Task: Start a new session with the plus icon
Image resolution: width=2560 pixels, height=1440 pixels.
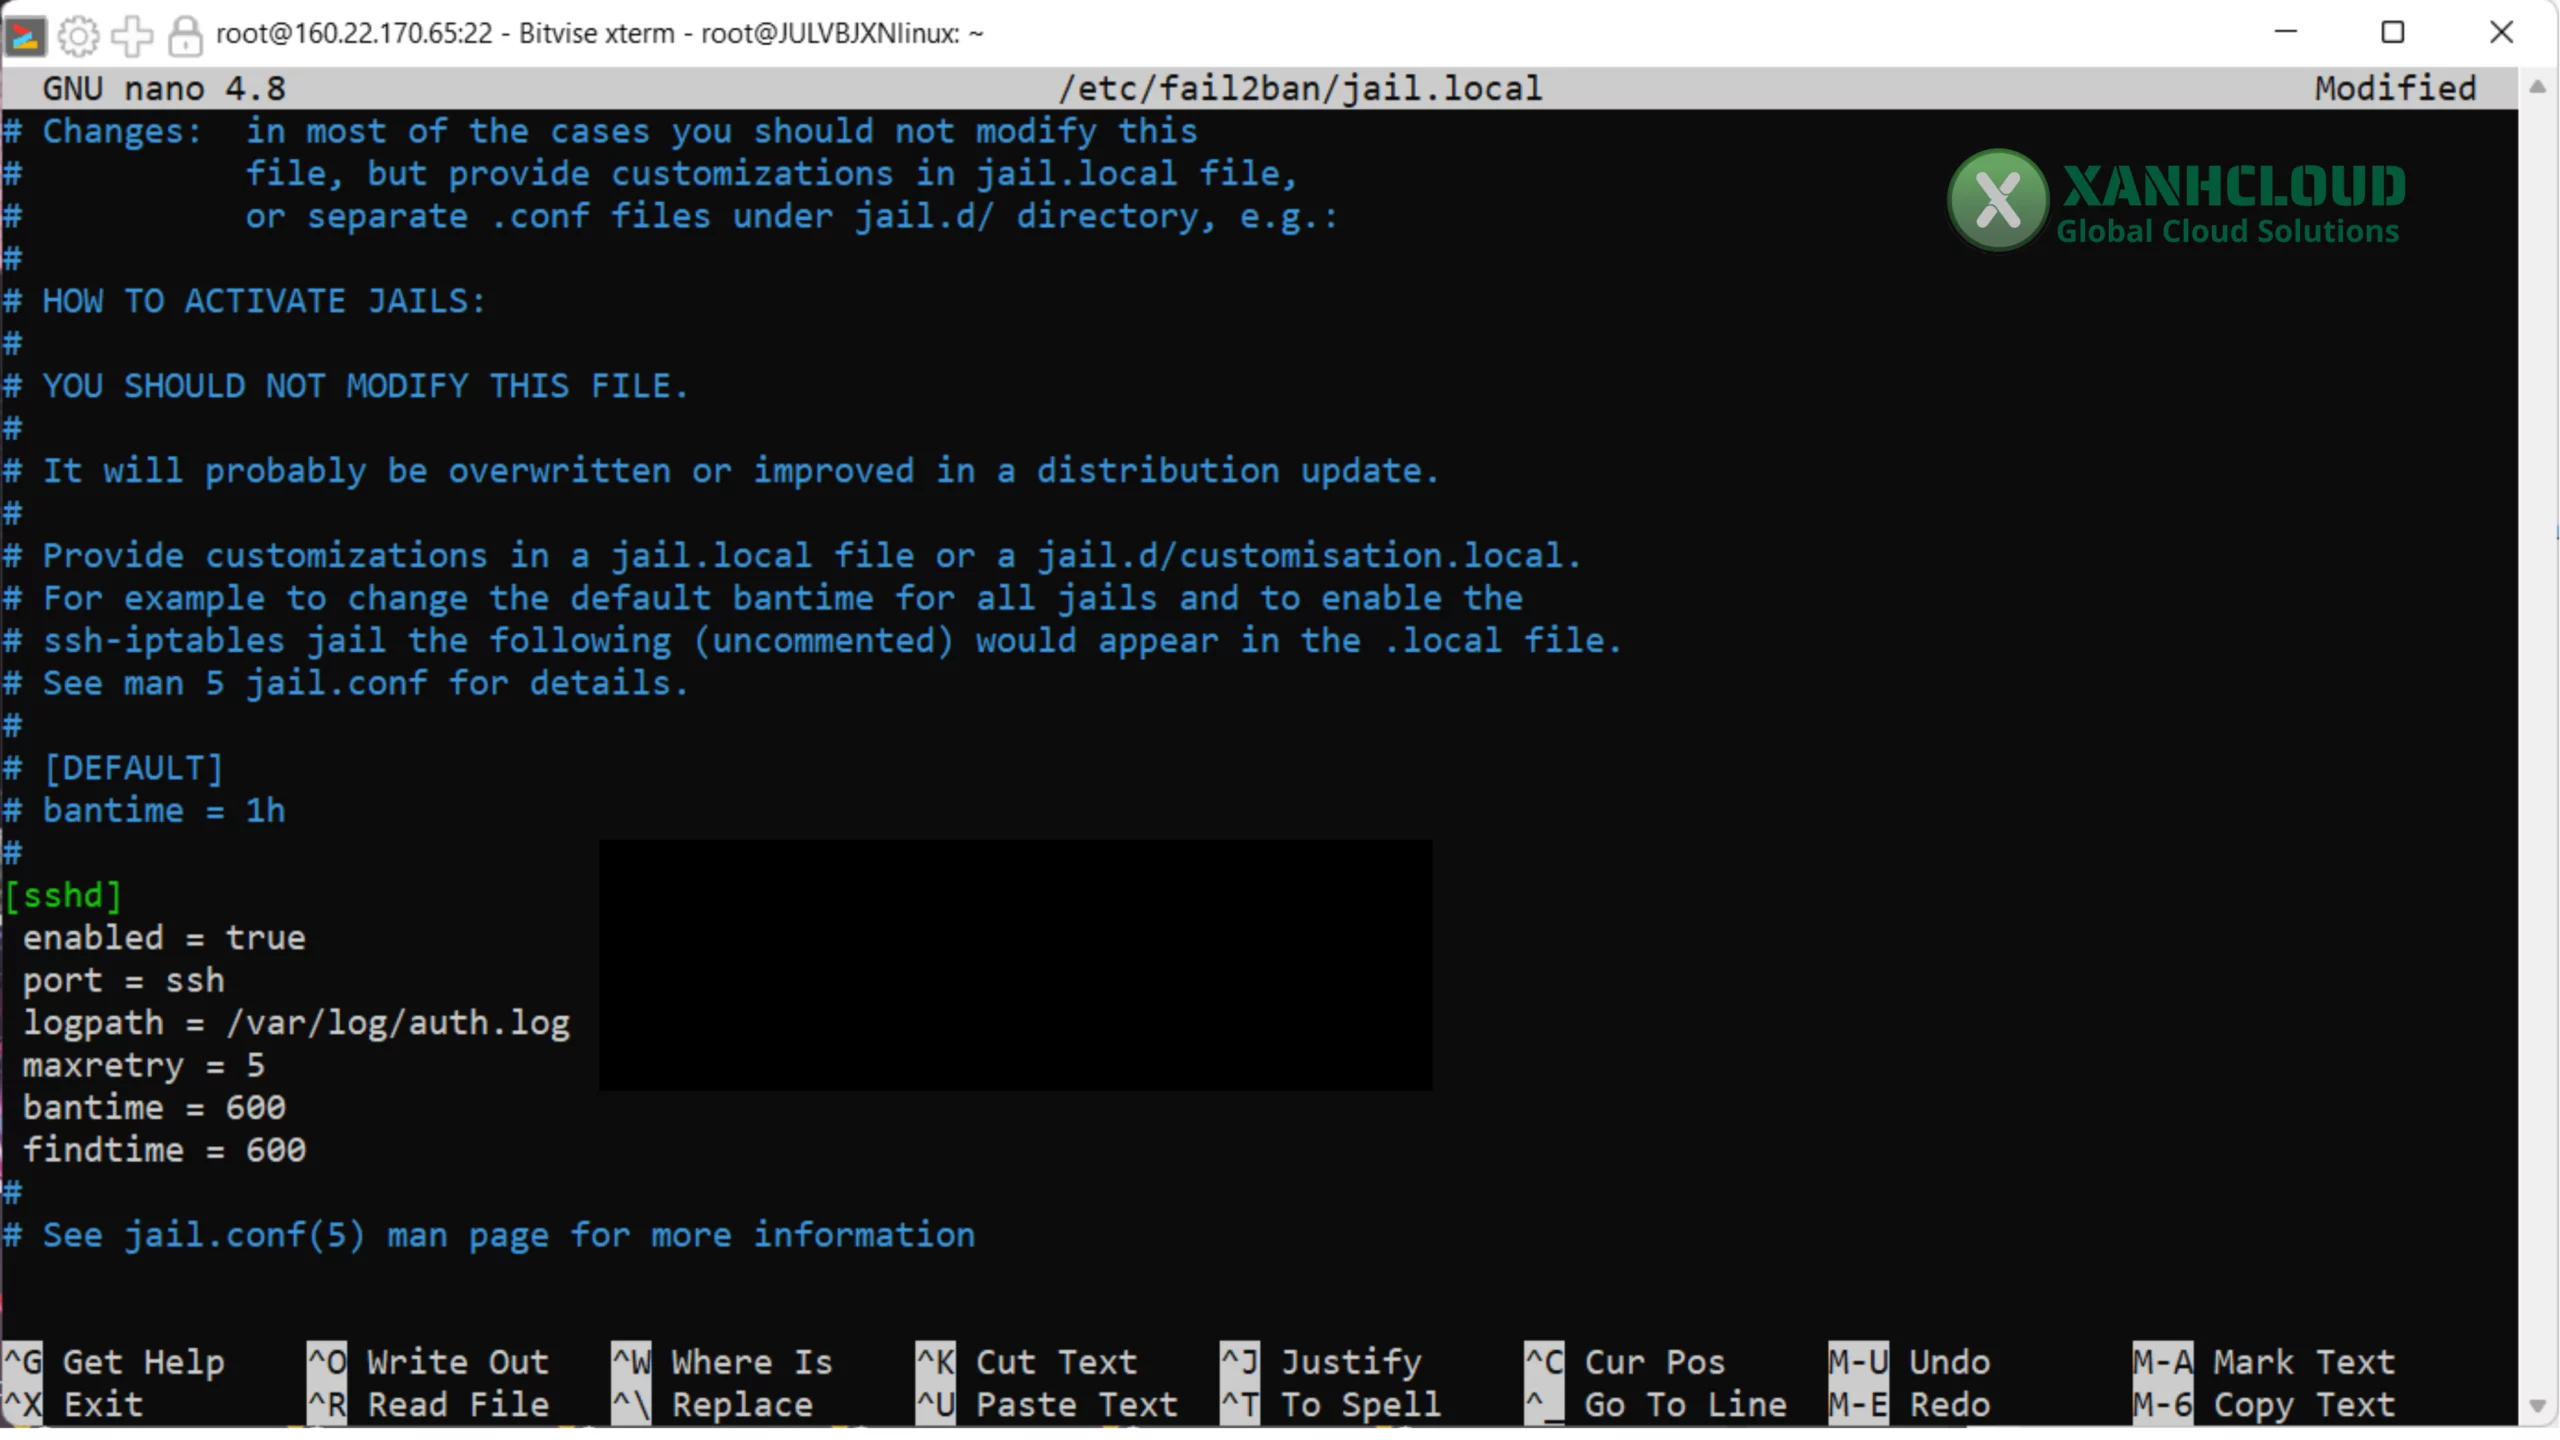Action: pyautogui.click(x=132, y=35)
